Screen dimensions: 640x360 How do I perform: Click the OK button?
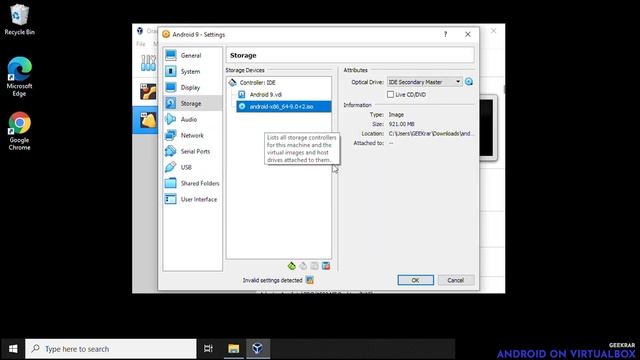pyautogui.click(x=416, y=280)
